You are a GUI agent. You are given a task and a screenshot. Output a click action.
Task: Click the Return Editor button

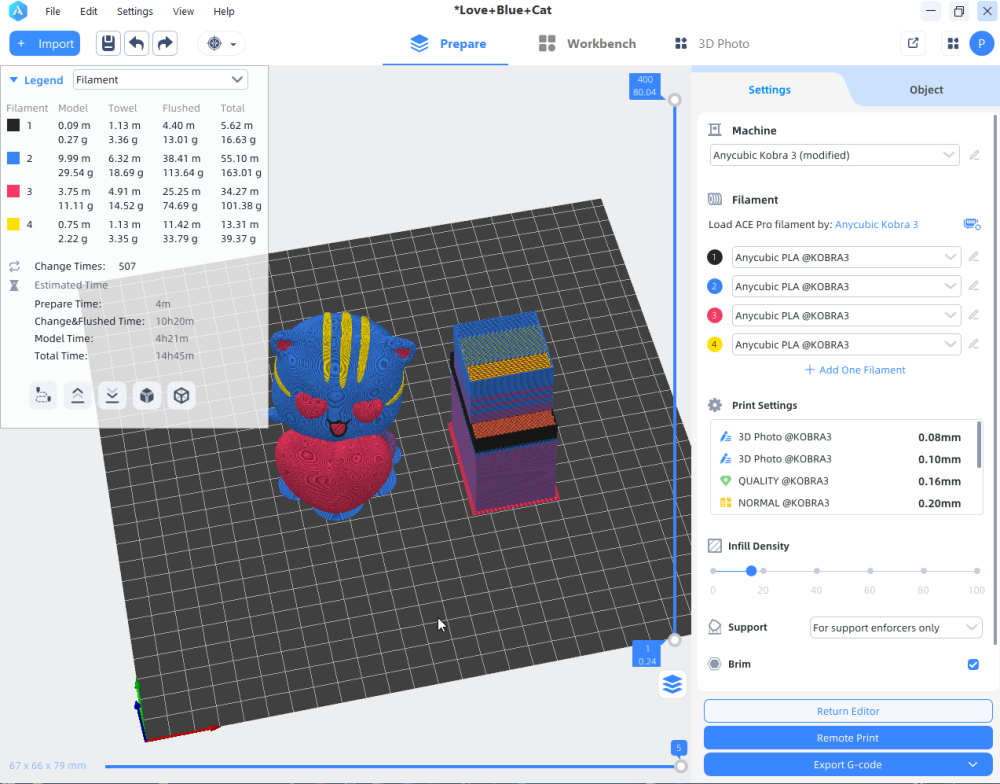pos(848,711)
